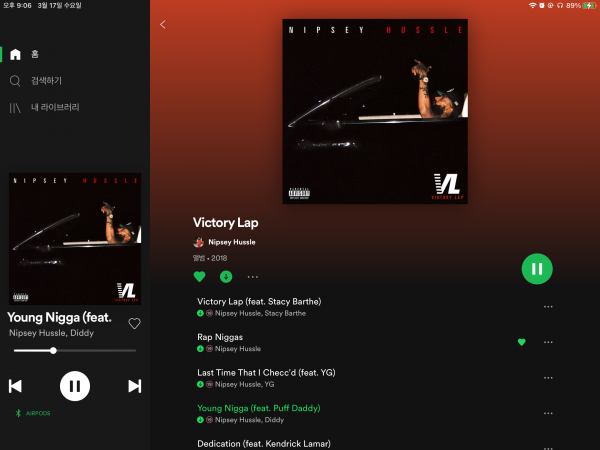Open more options for Last Time That I Checc'd

pos(548,378)
